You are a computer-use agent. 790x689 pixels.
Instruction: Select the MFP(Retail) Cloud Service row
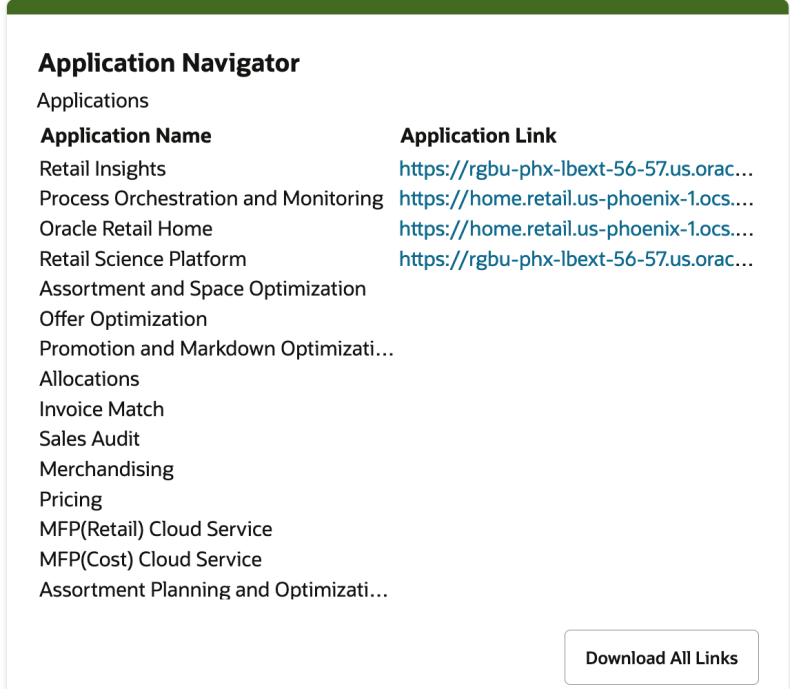pyautogui.click(x=156, y=529)
